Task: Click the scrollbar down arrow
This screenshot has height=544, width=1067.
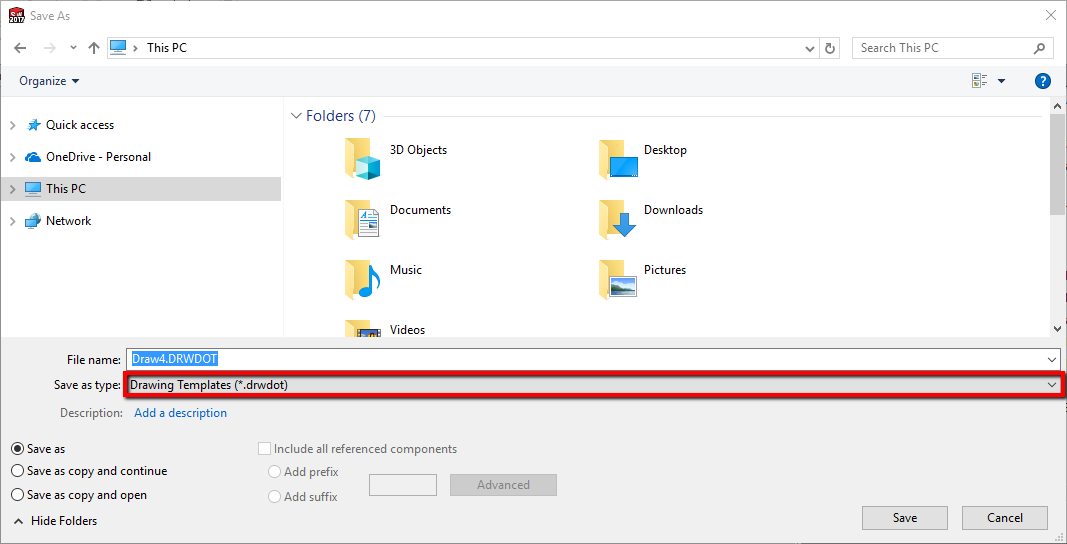Action: 1058,329
